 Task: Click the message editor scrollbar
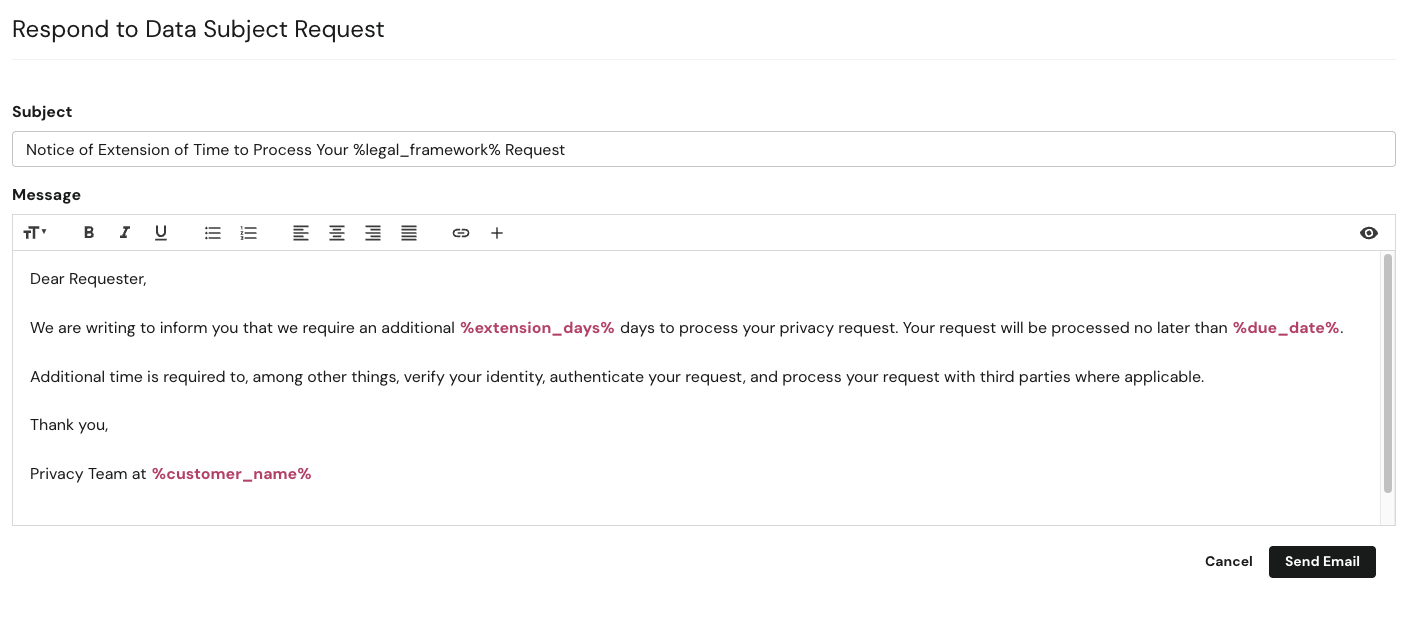(1388, 380)
